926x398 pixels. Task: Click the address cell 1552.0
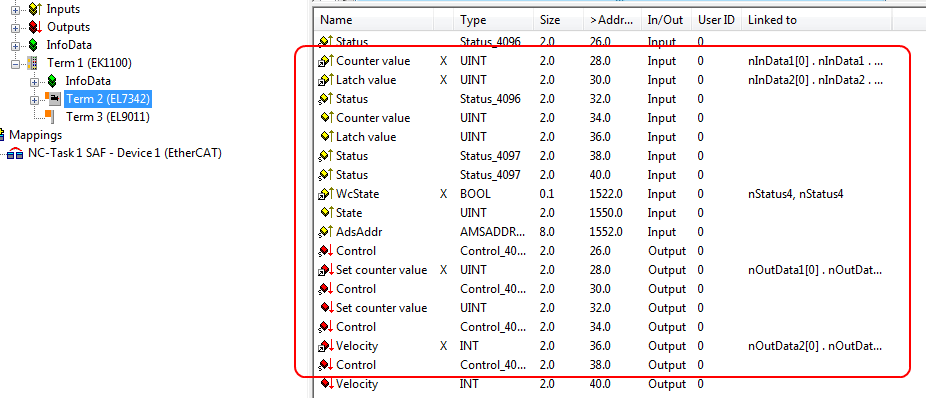coord(607,231)
